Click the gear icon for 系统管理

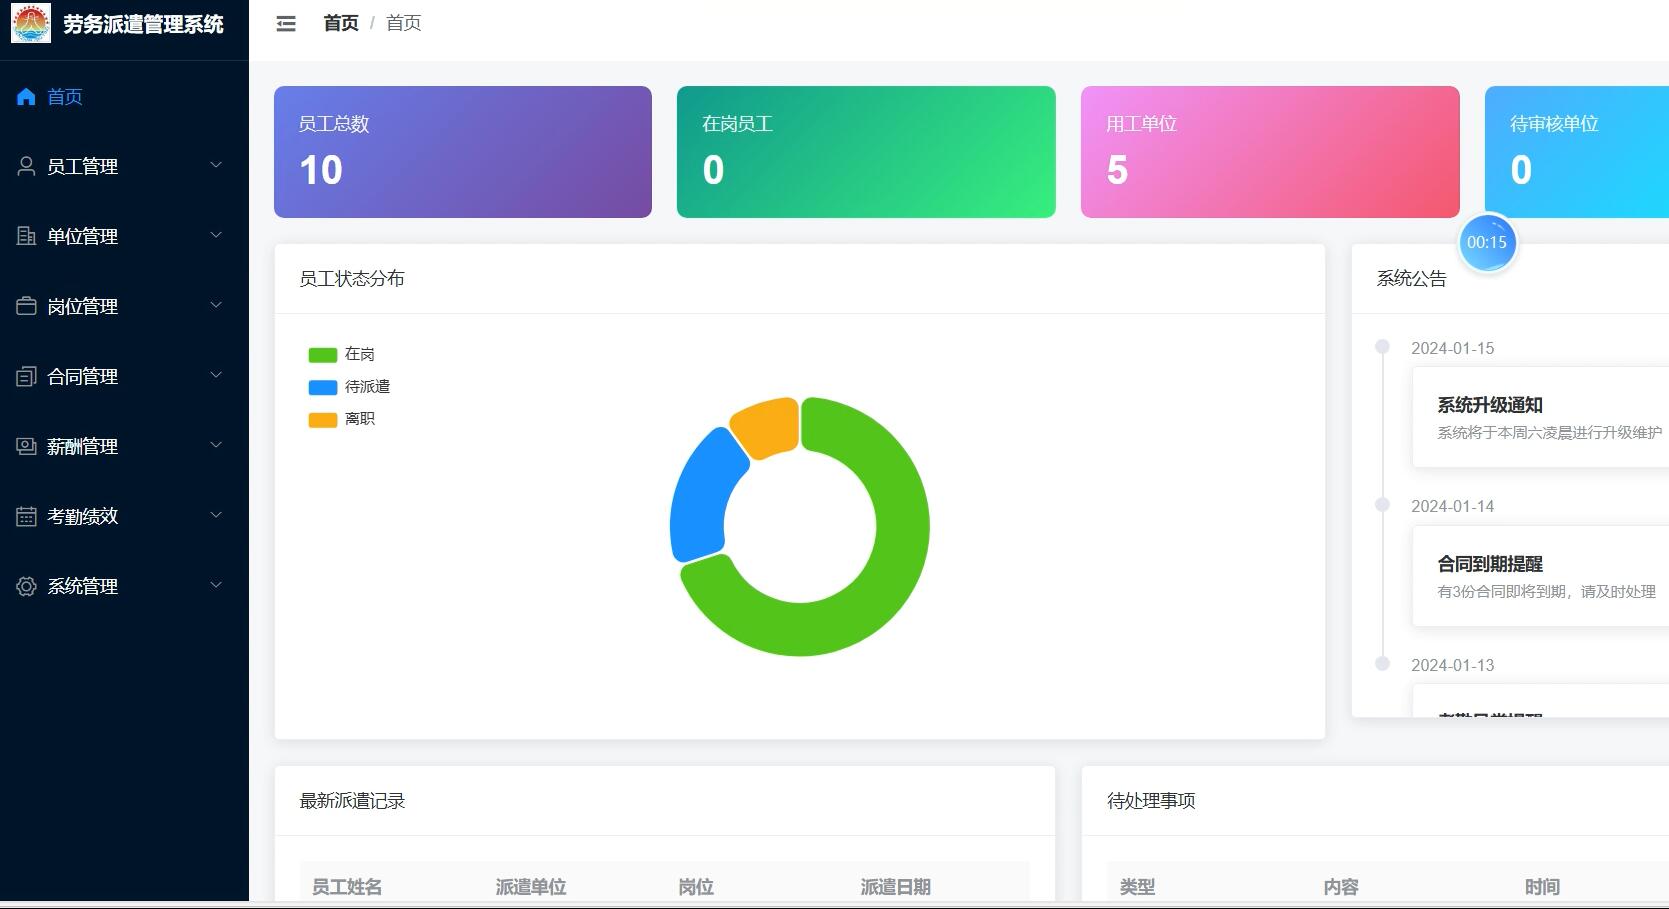tap(26, 586)
